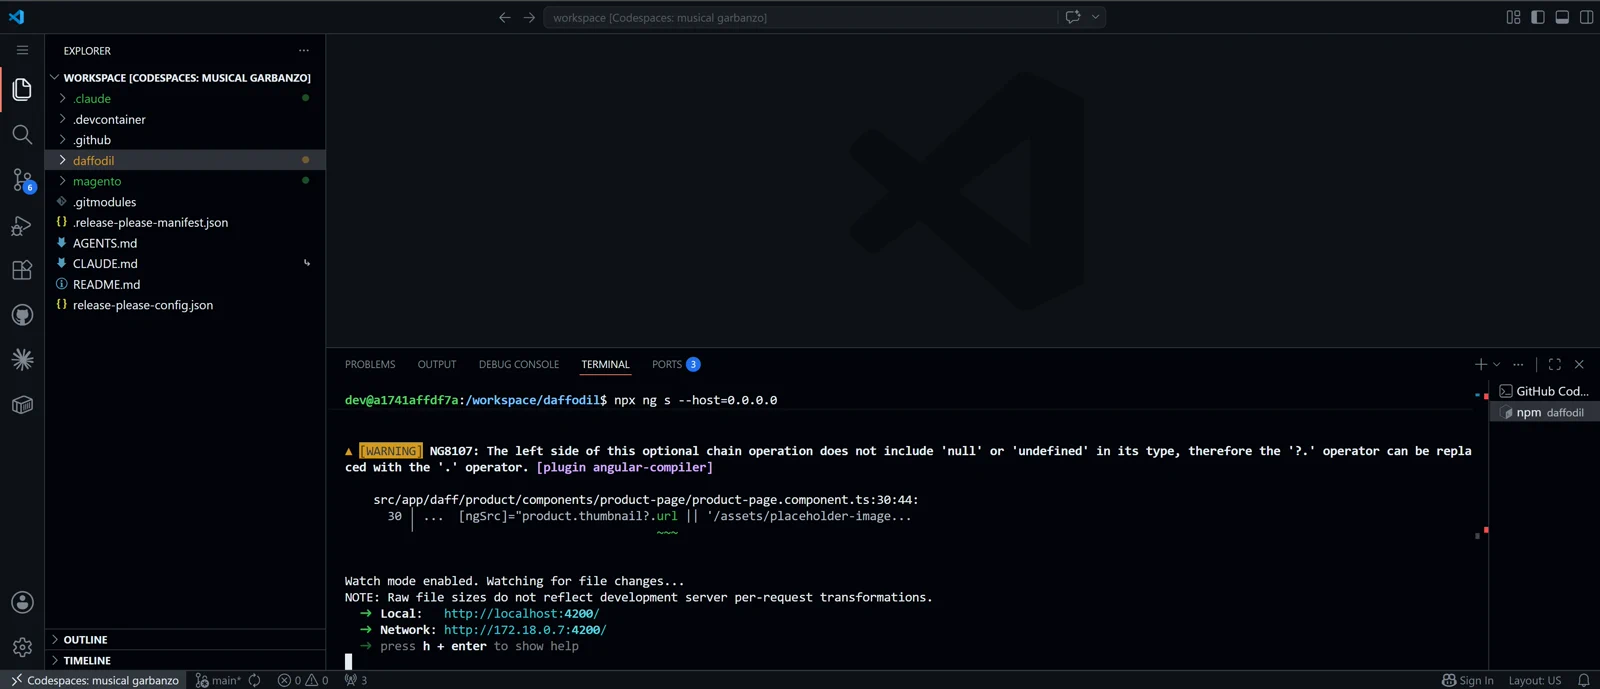The image size is (1600, 689).
Task: Open terminal panel more actions ellipsis
Action: click(1518, 364)
